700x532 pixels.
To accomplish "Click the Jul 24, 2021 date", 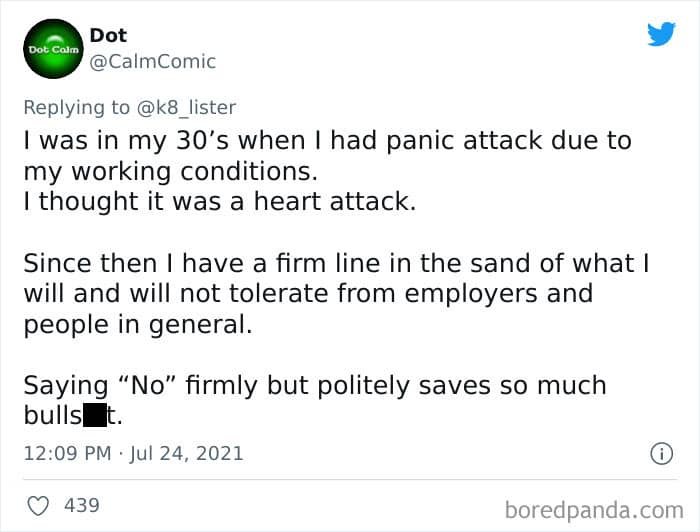I will point(186,453).
